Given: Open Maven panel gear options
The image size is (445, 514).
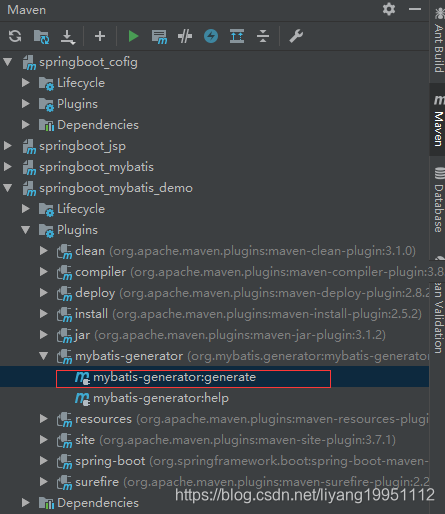Looking at the screenshot, I should click(389, 9).
